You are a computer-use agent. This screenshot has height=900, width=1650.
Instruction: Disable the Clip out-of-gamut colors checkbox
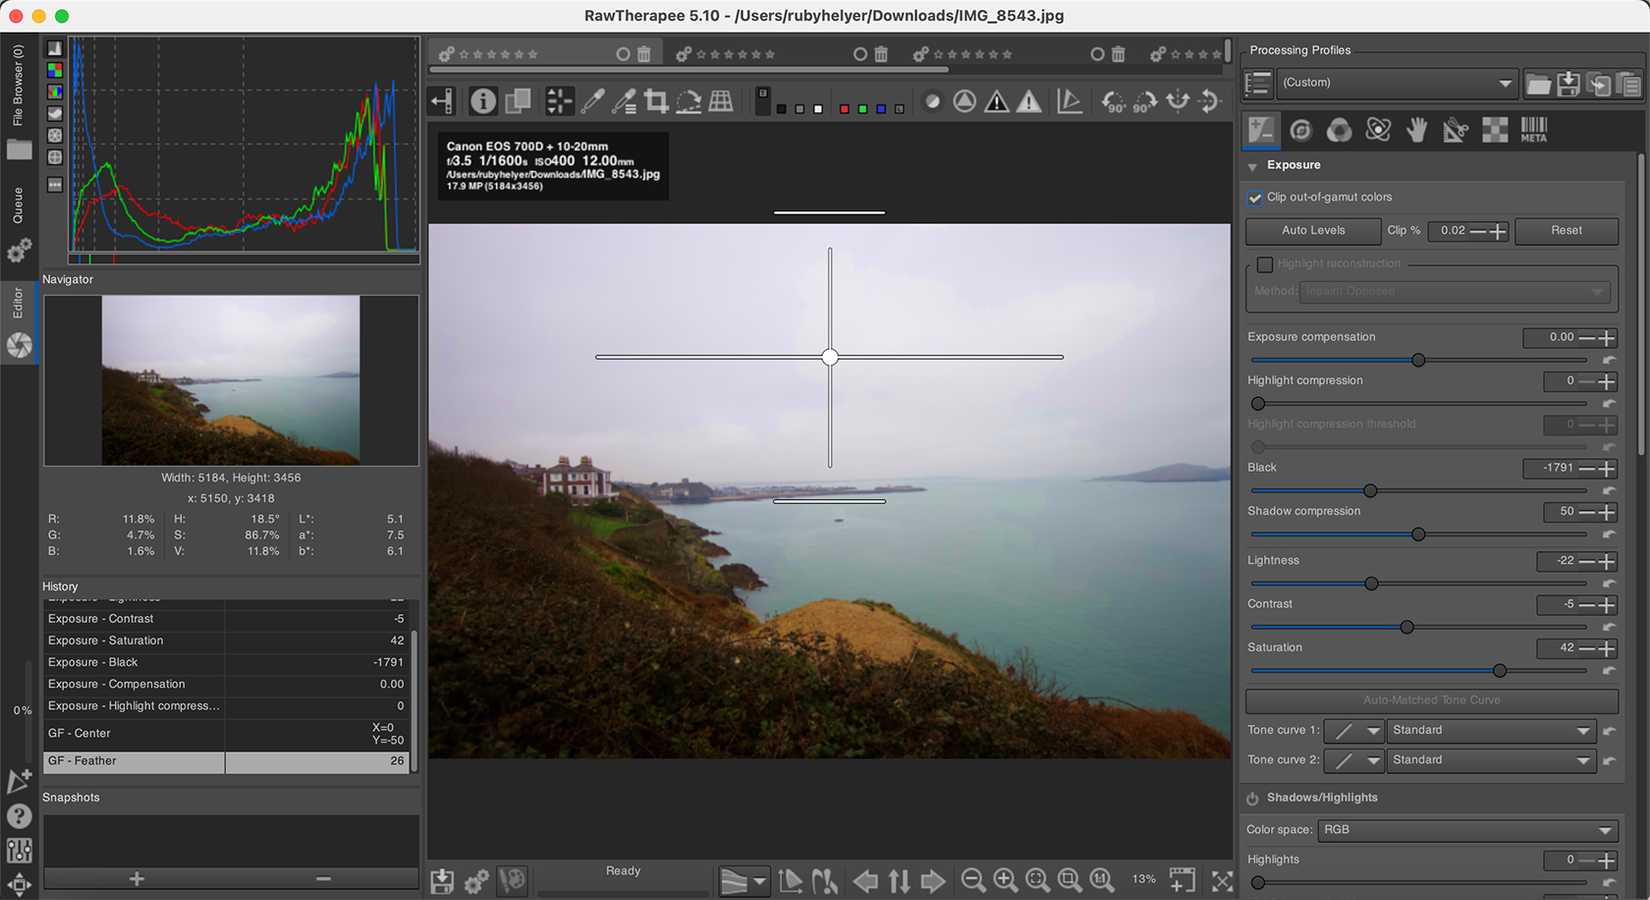click(x=1255, y=198)
